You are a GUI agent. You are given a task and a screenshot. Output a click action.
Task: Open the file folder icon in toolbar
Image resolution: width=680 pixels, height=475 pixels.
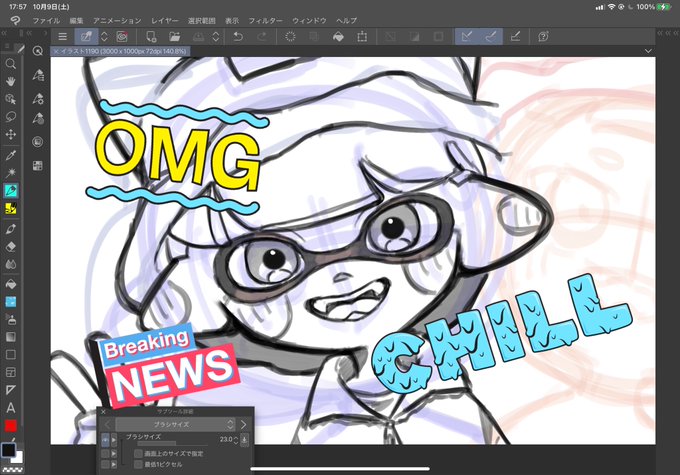click(174, 37)
